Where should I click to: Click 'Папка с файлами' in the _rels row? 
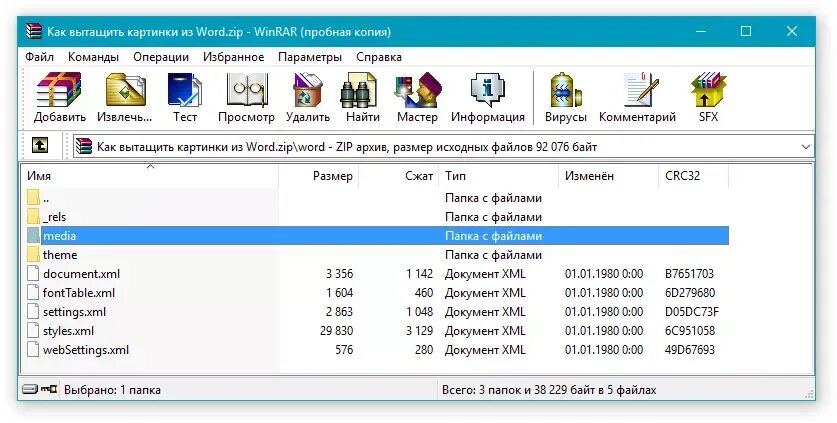click(493, 217)
